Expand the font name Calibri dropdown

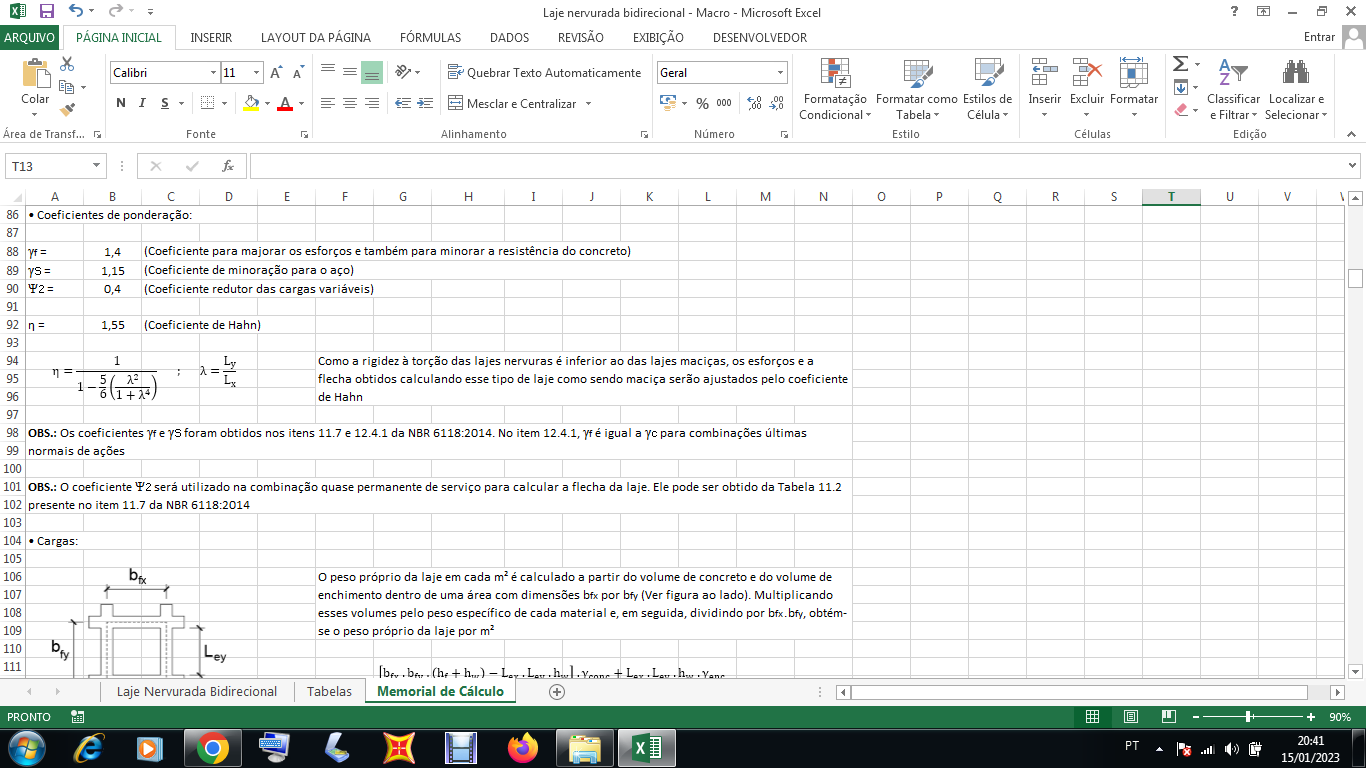pyautogui.click(x=213, y=73)
